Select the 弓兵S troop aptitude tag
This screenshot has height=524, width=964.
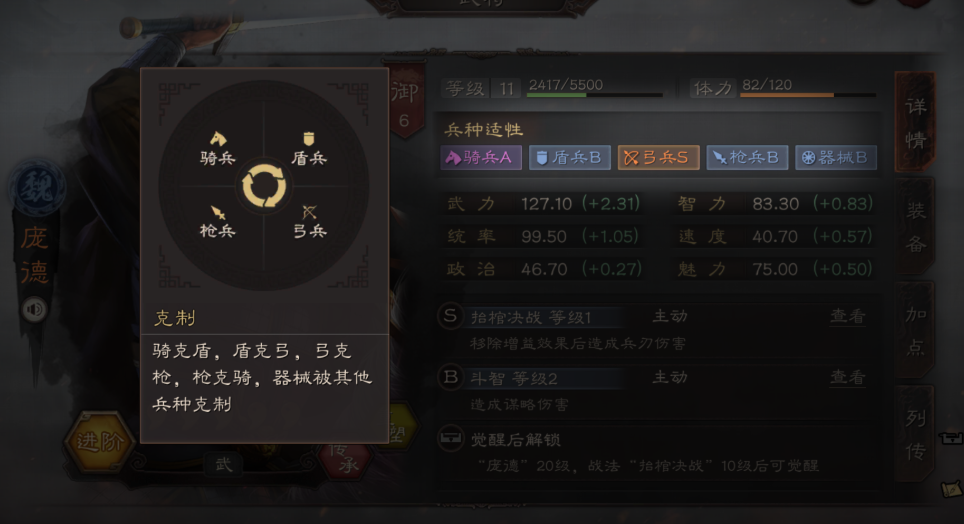658,157
